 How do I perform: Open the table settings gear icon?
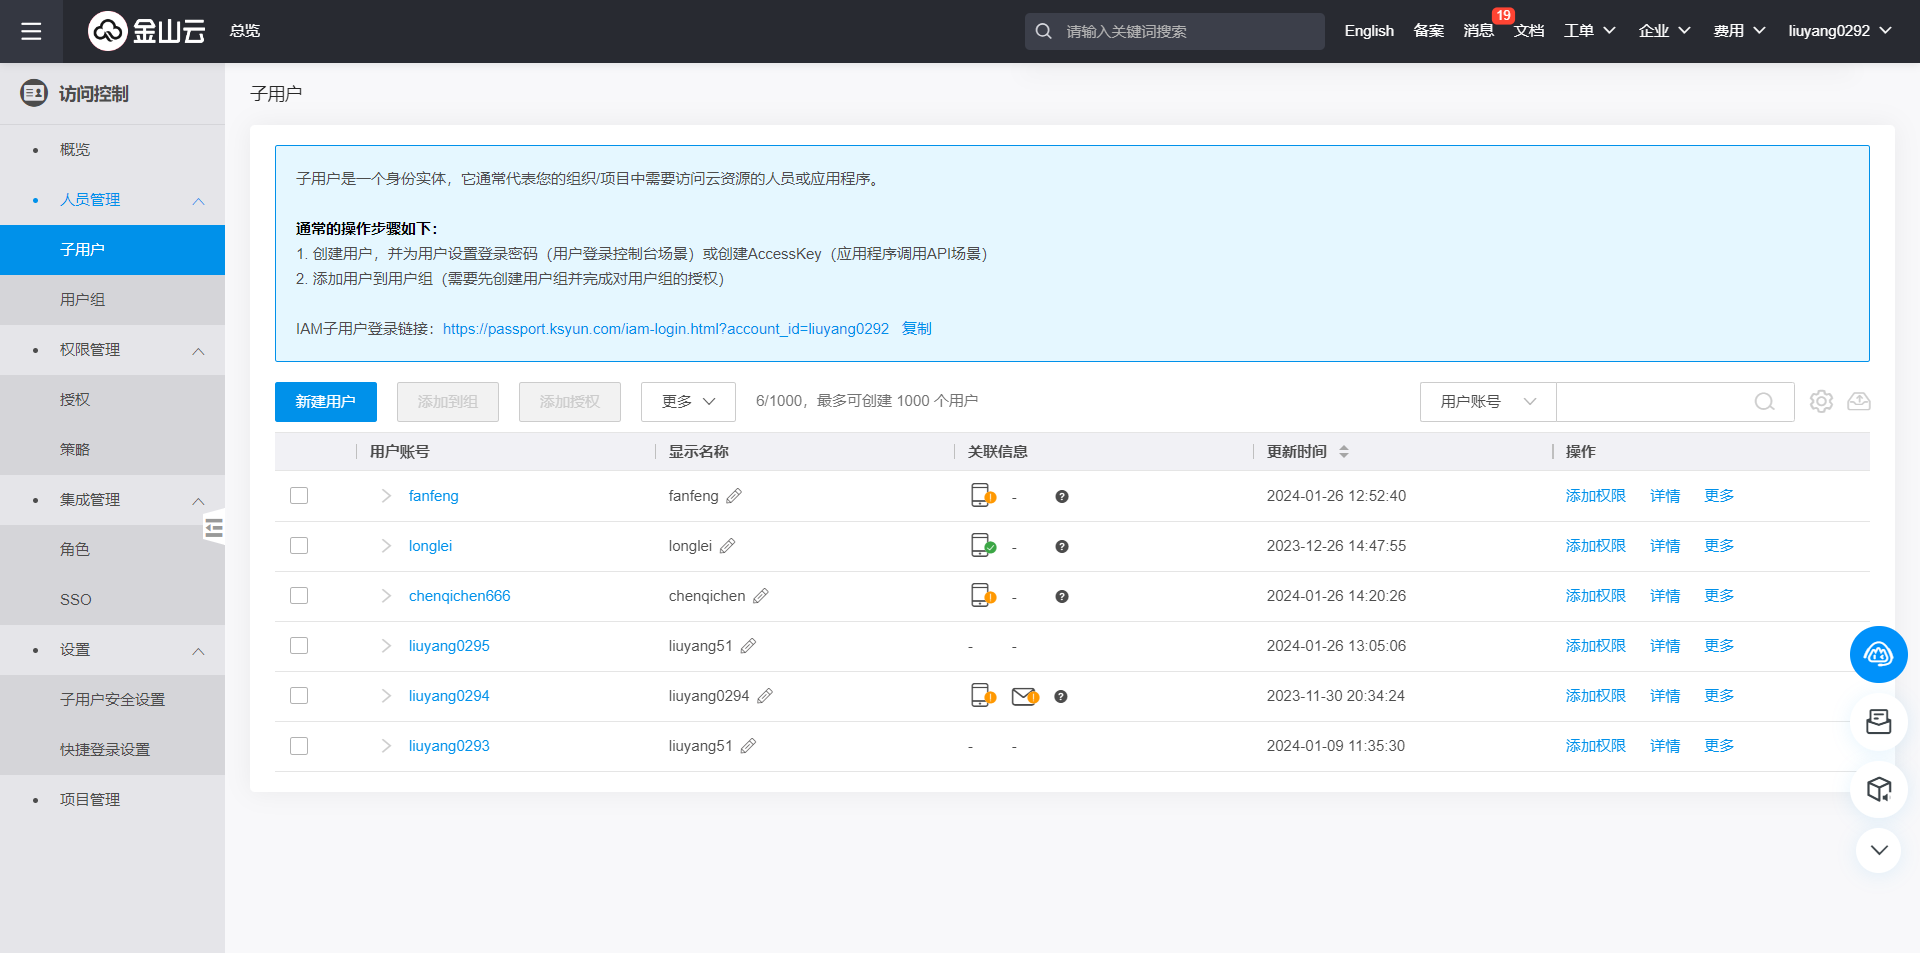1821,401
